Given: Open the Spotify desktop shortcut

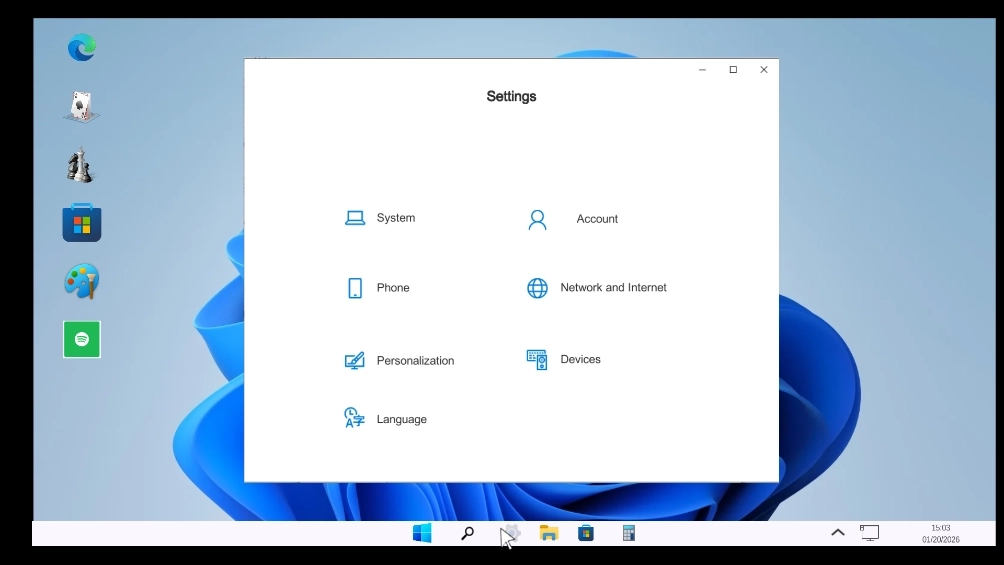Looking at the screenshot, I should 82,340.
